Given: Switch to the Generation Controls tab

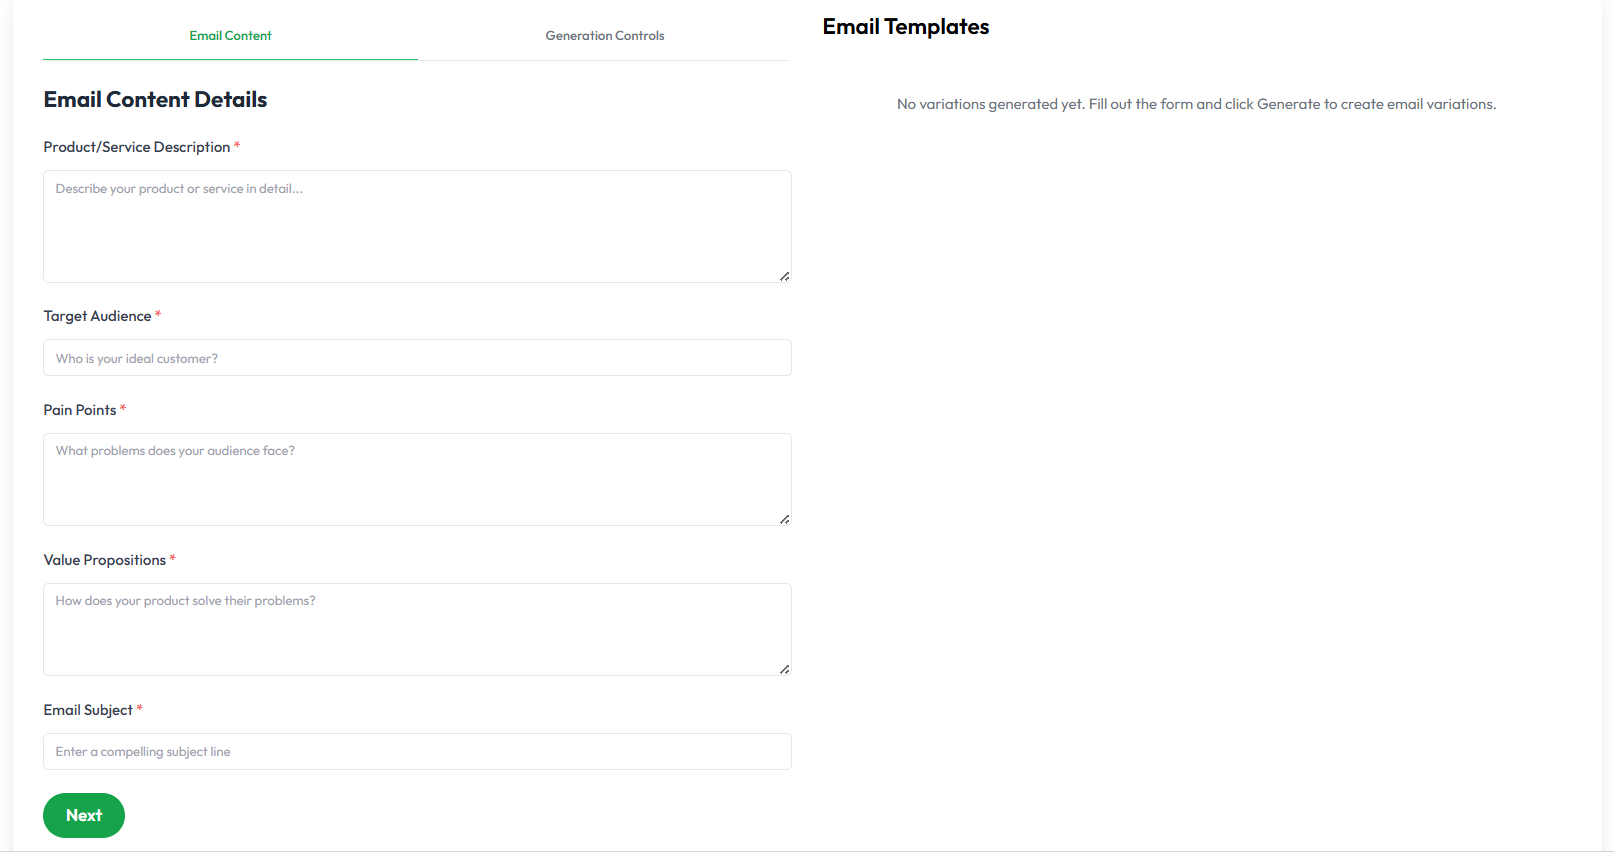Looking at the screenshot, I should (x=604, y=36).
